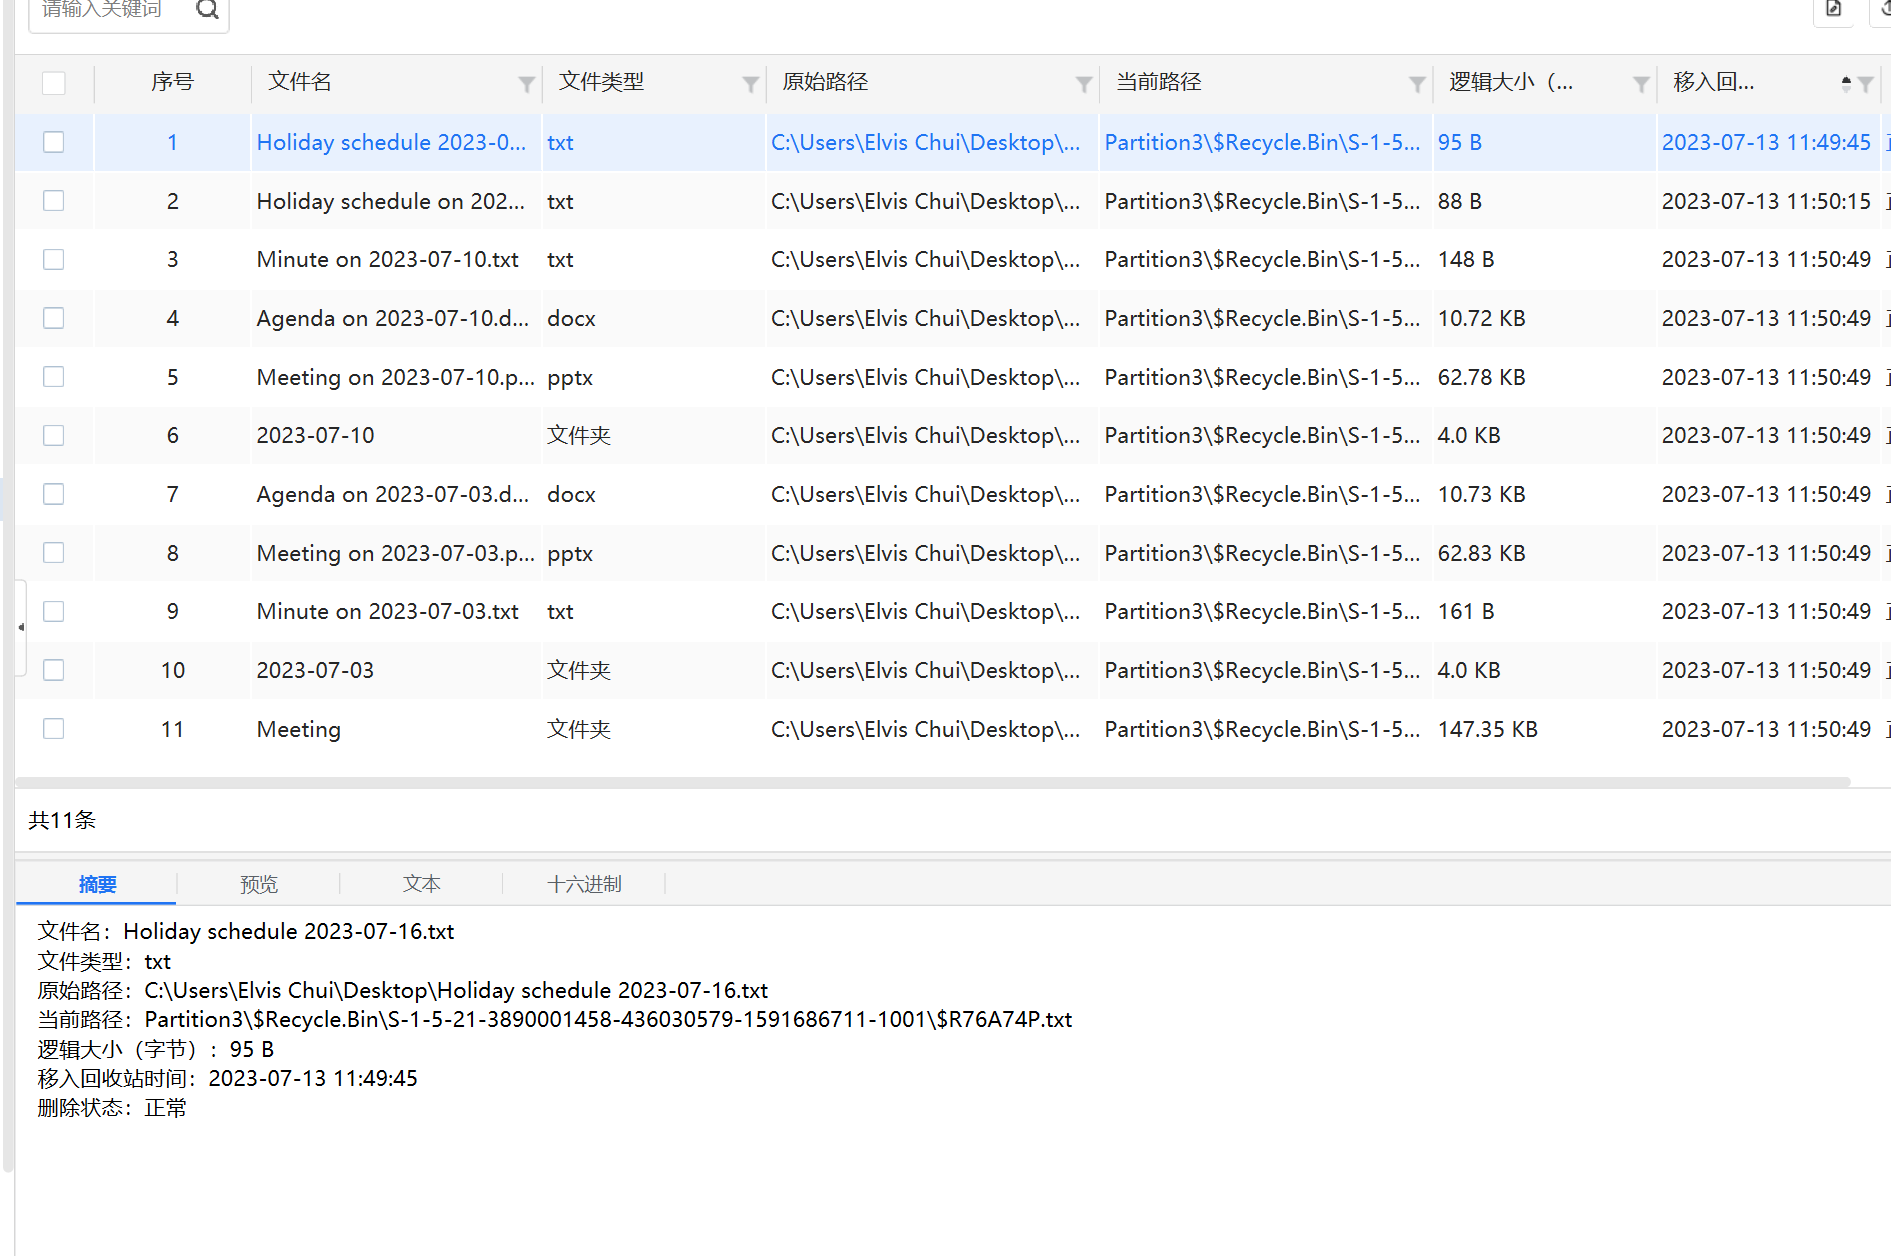Check the Meeting on 2023-07-10 pptx checkbox
This screenshot has width=1891, height=1256.
[x=54, y=377]
